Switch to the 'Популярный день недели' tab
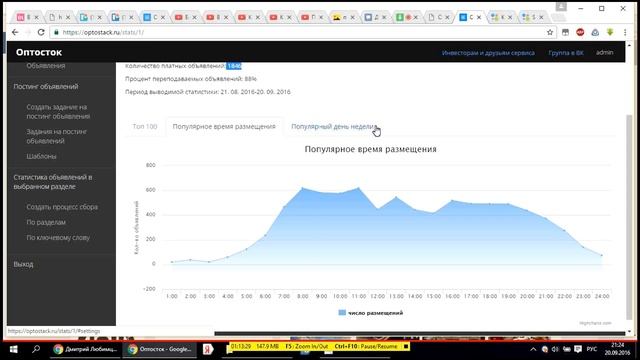The image size is (640, 360). 334,127
